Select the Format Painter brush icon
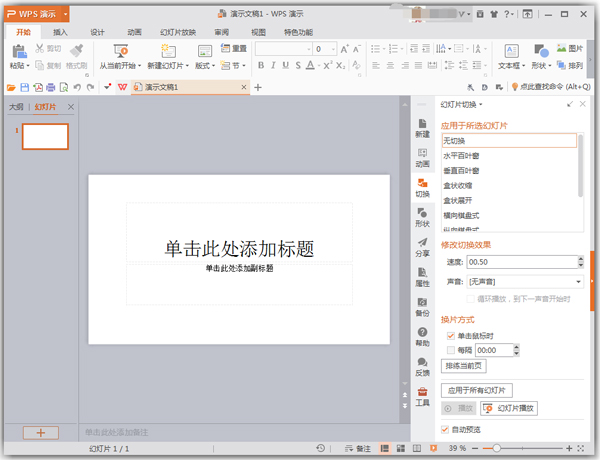The width and height of the screenshot is (600, 460). tap(77, 51)
